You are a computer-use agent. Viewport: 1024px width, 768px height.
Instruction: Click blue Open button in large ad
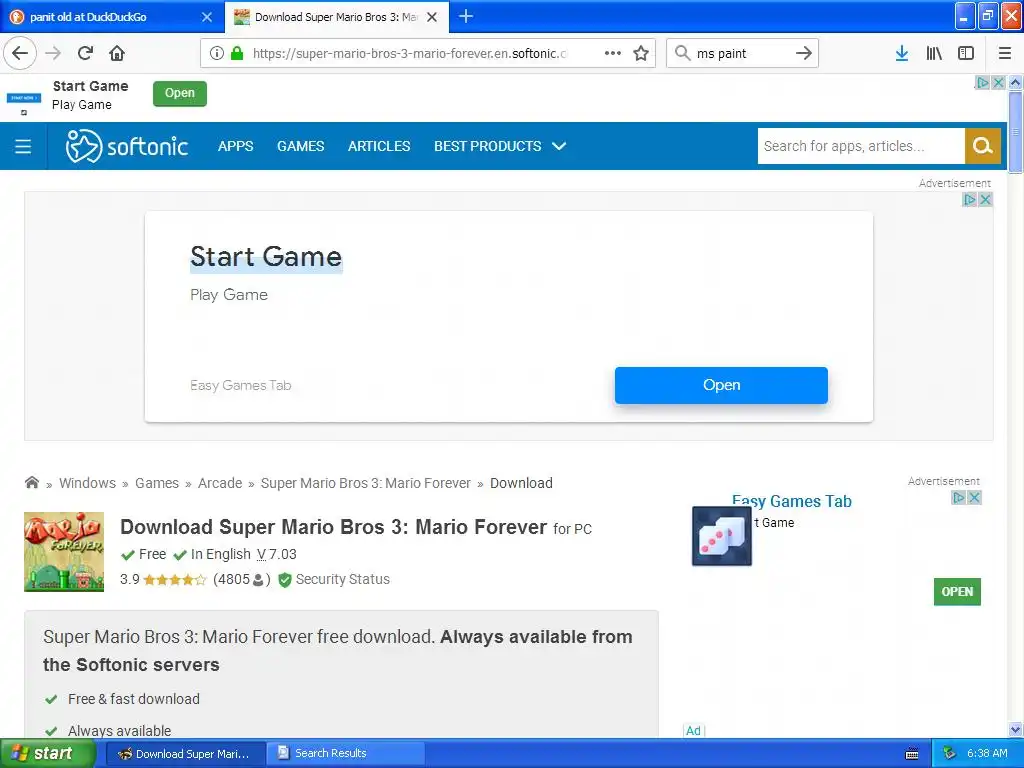(x=721, y=385)
